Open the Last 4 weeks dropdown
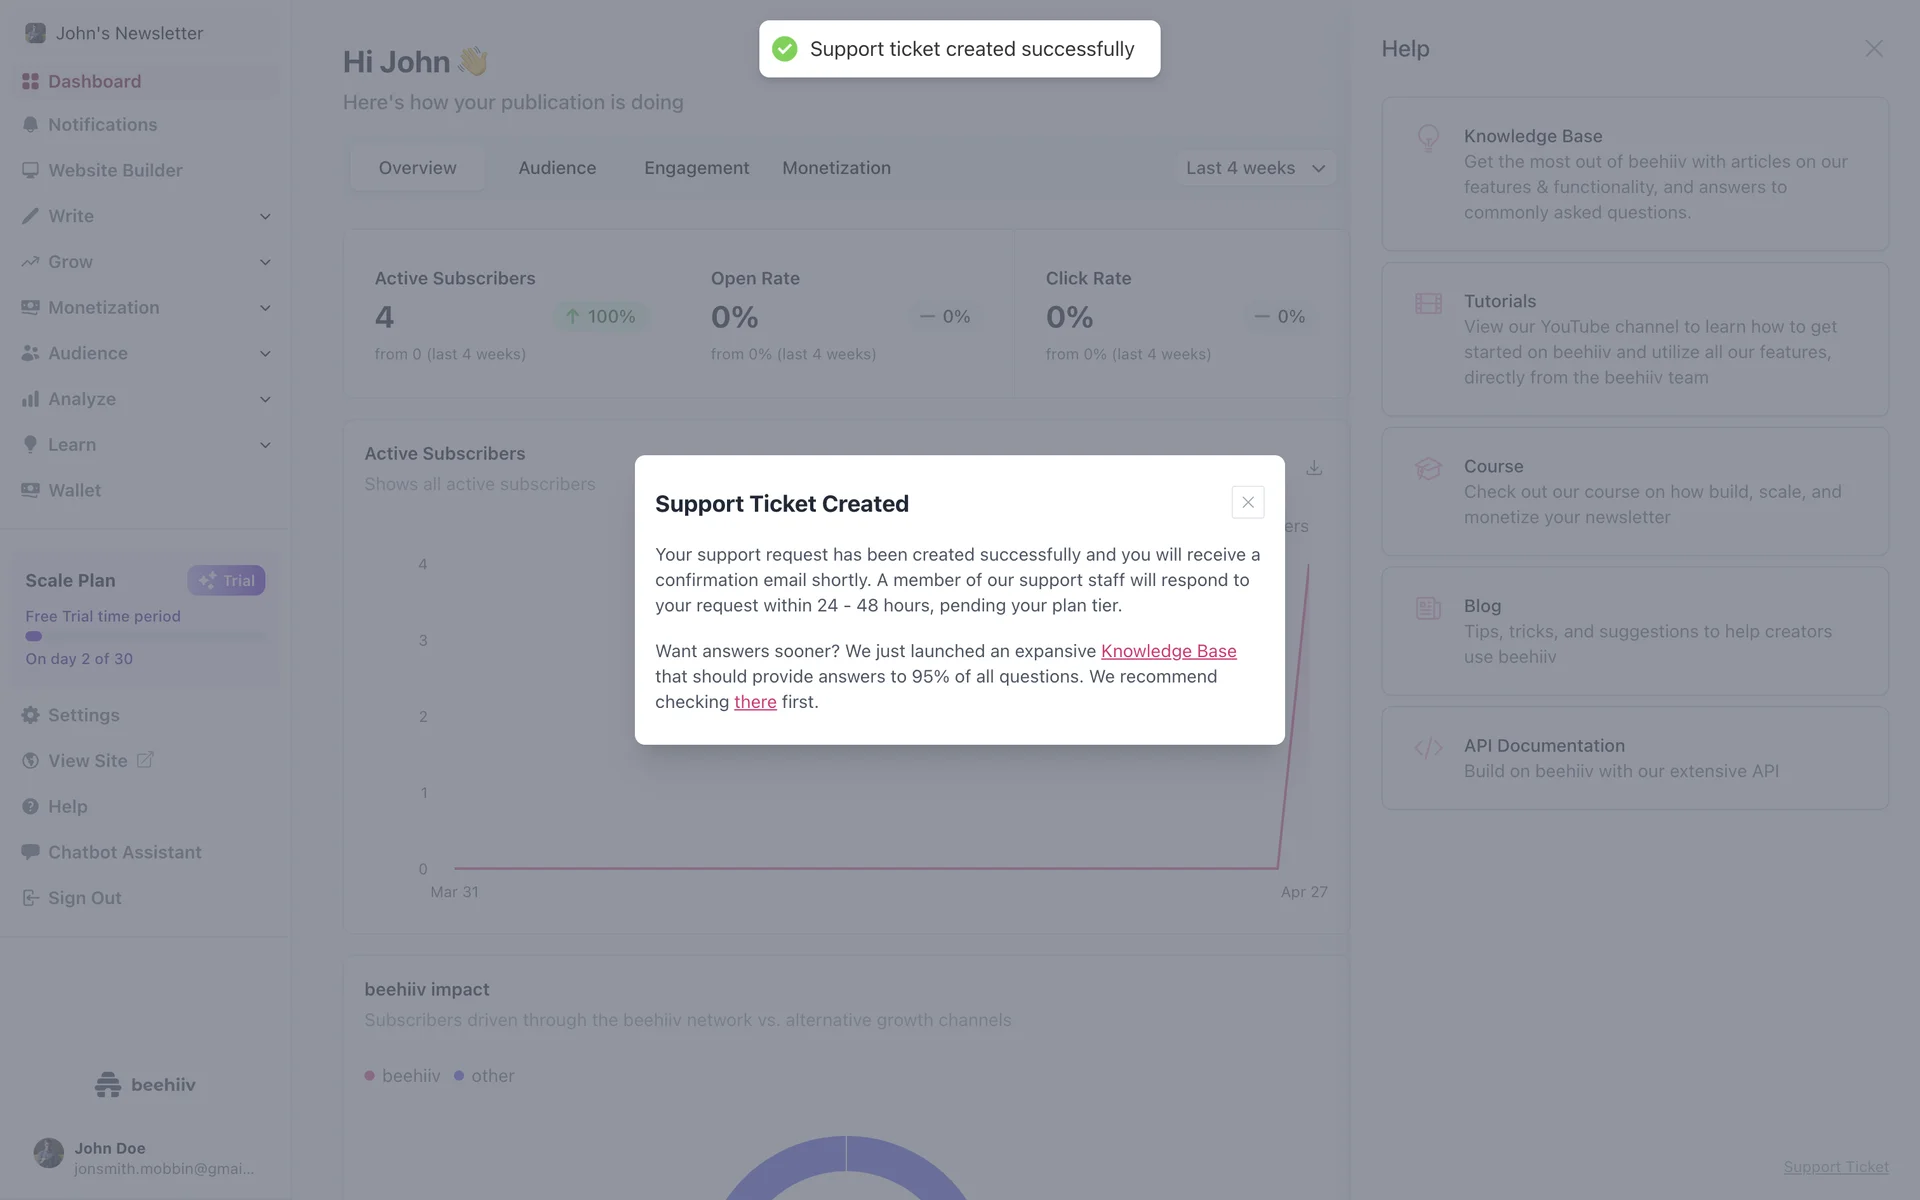Image resolution: width=1920 pixels, height=1200 pixels. pyautogui.click(x=1255, y=168)
